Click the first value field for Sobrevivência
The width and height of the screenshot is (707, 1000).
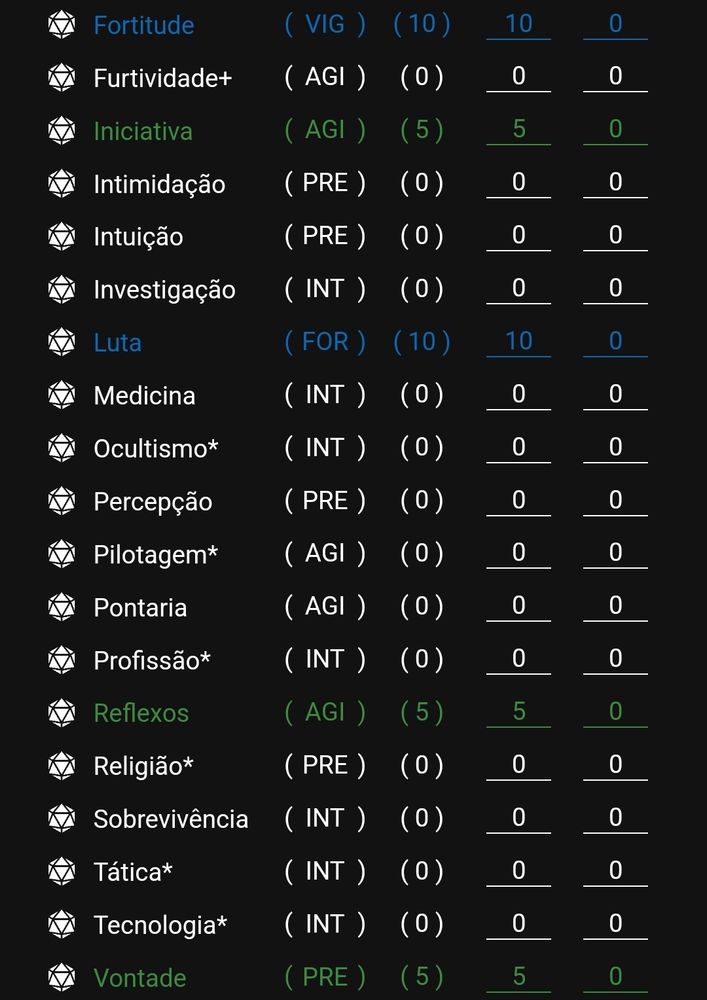pos(518,819)
